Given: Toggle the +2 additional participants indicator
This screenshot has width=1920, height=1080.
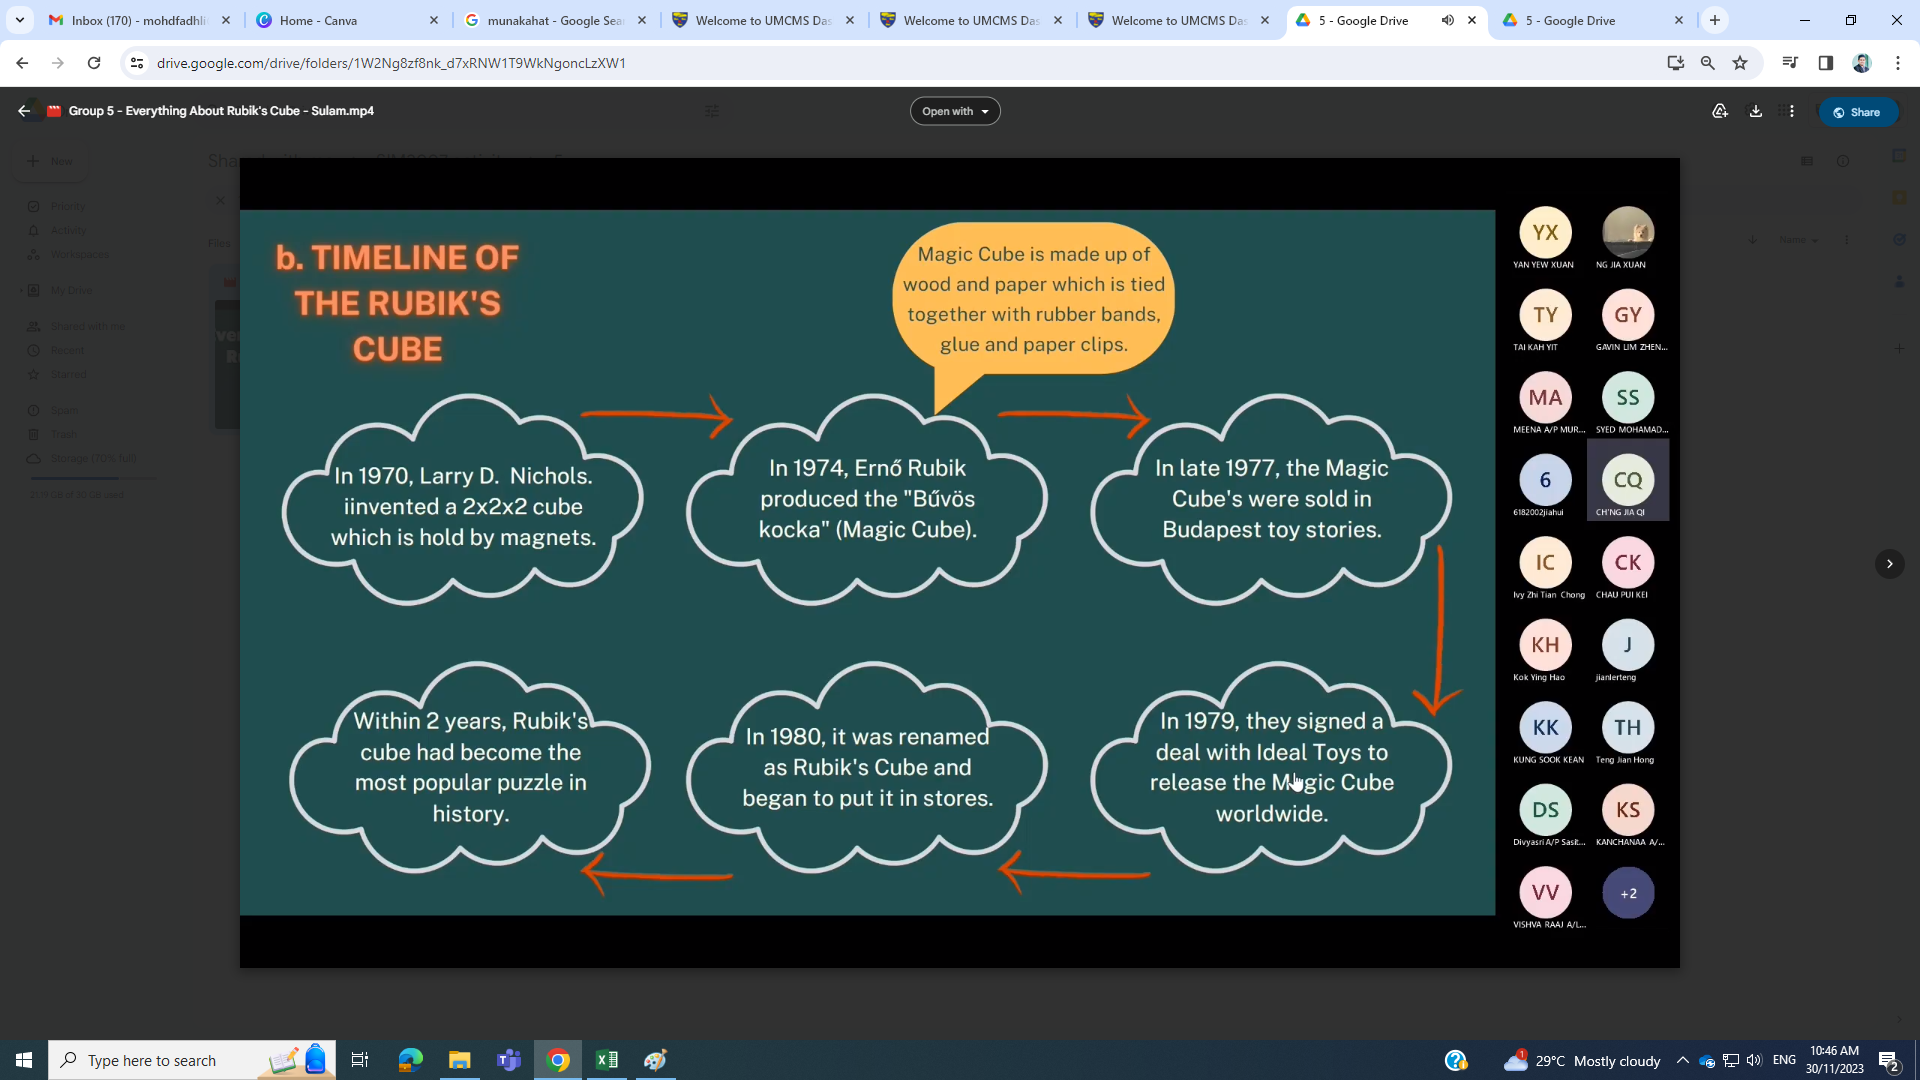Looking at the screenshot, I should pos(1629,893).
